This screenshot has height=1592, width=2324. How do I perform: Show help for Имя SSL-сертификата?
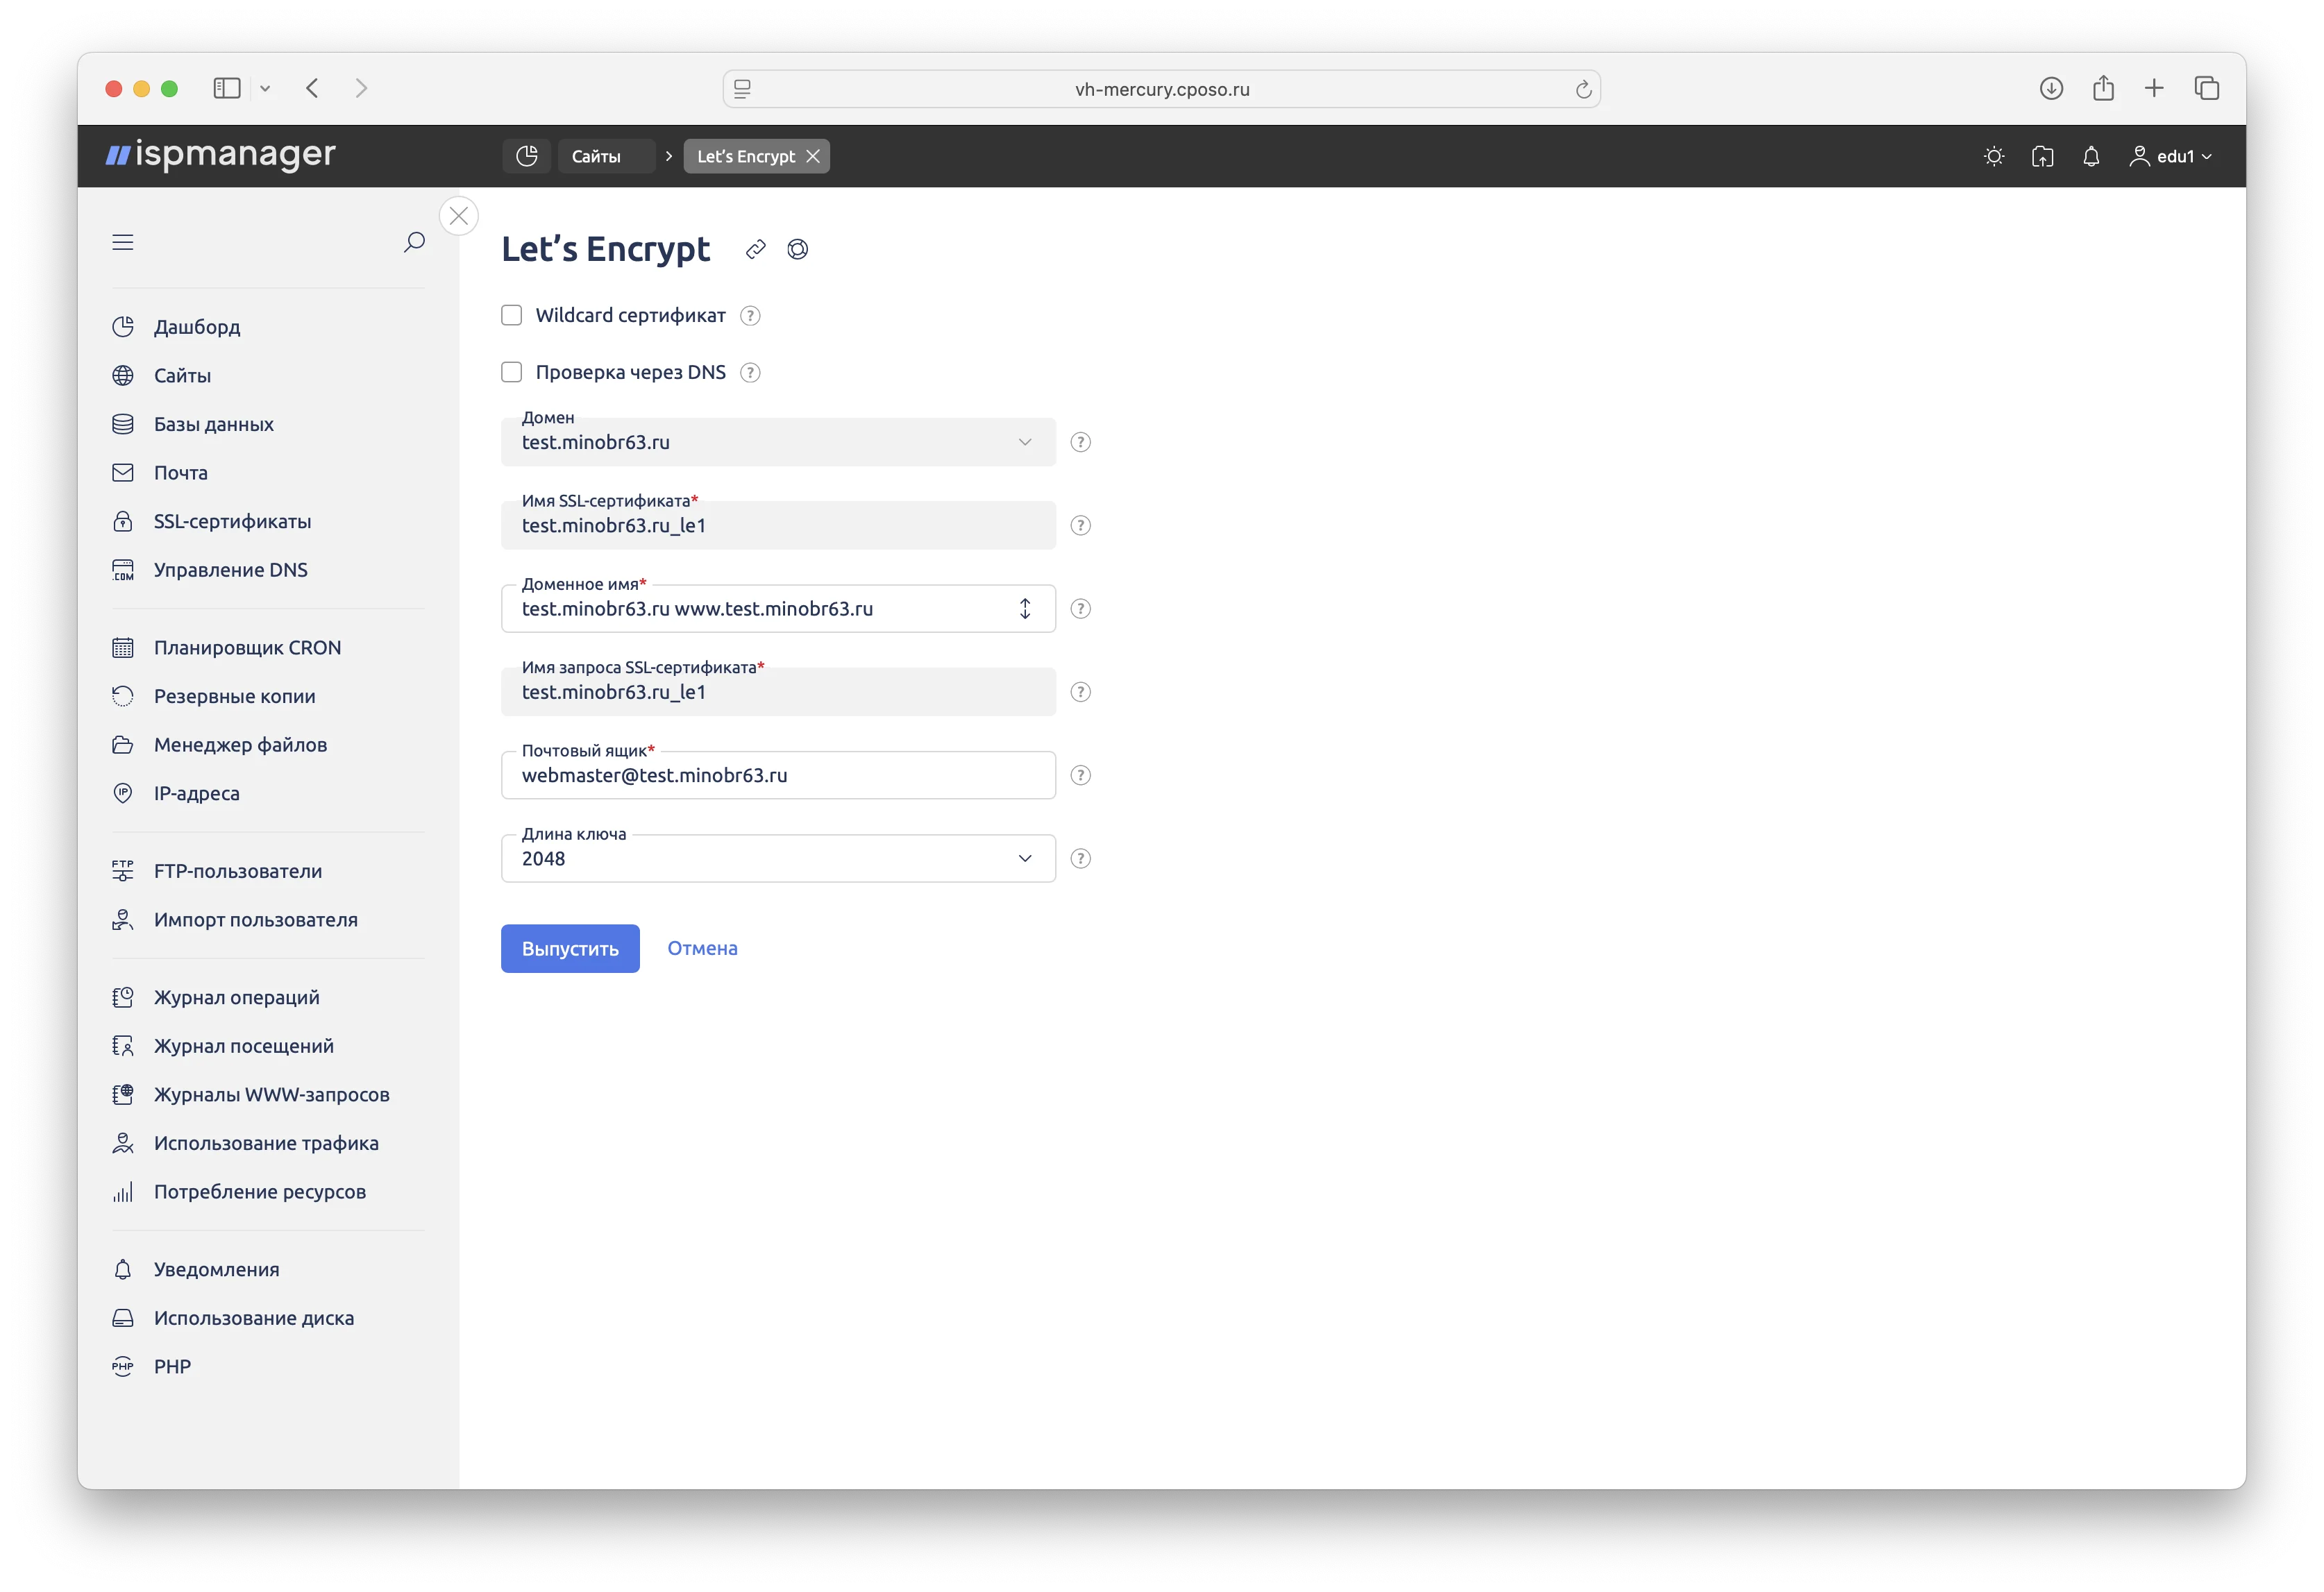[1081, 525]
